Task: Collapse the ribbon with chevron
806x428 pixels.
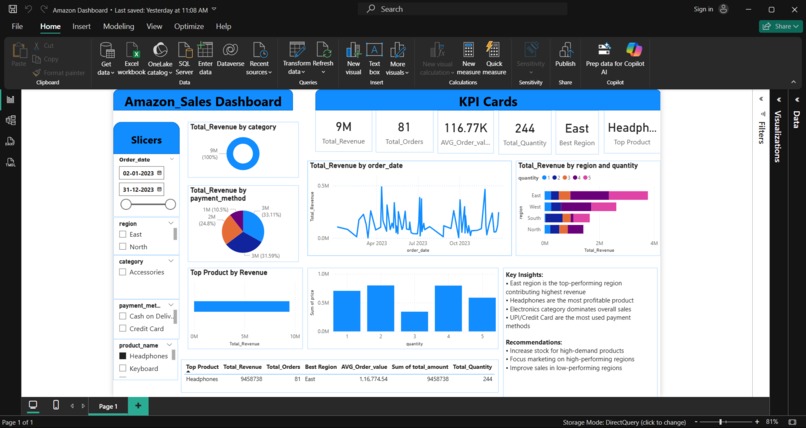Action: 793,82
